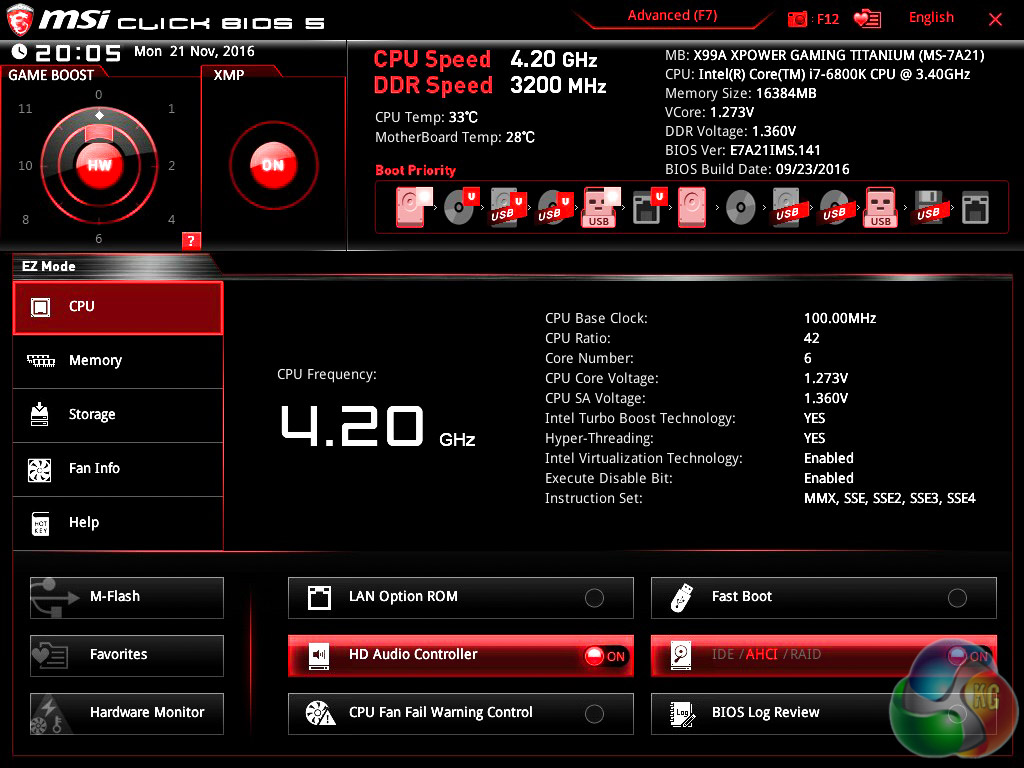This screenshot has width=1024, height=768.
Task: Open BIOS Log Review
Action: click(x=824, y=713)
